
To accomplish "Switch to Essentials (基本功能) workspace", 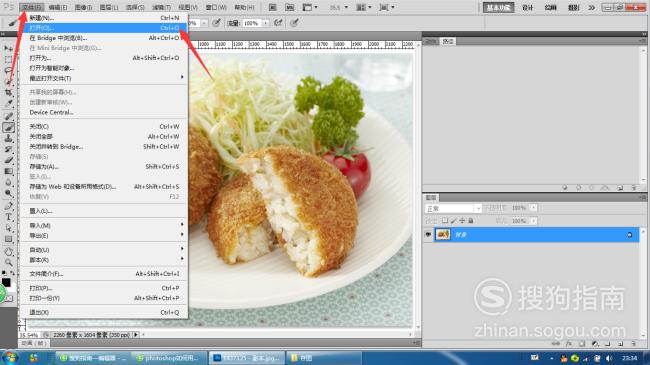I will tap(498, 7).
